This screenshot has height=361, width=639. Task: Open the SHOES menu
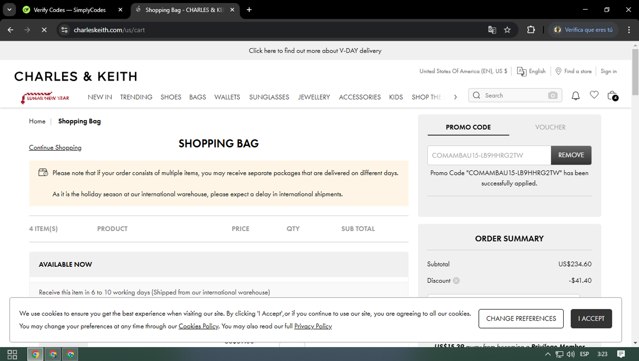[171, 97]
